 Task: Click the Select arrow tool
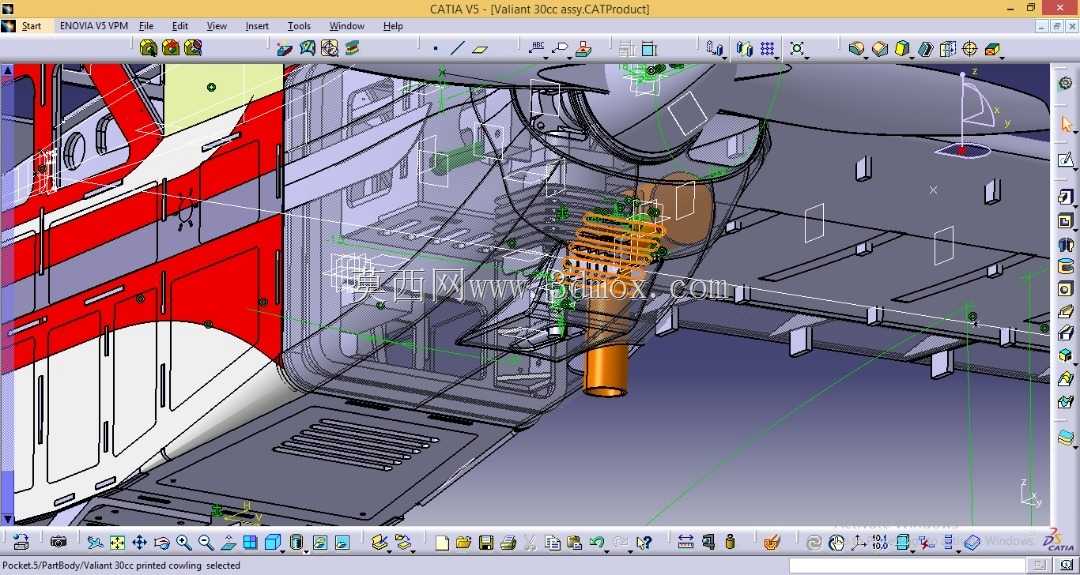click(x=1065, y=124)
